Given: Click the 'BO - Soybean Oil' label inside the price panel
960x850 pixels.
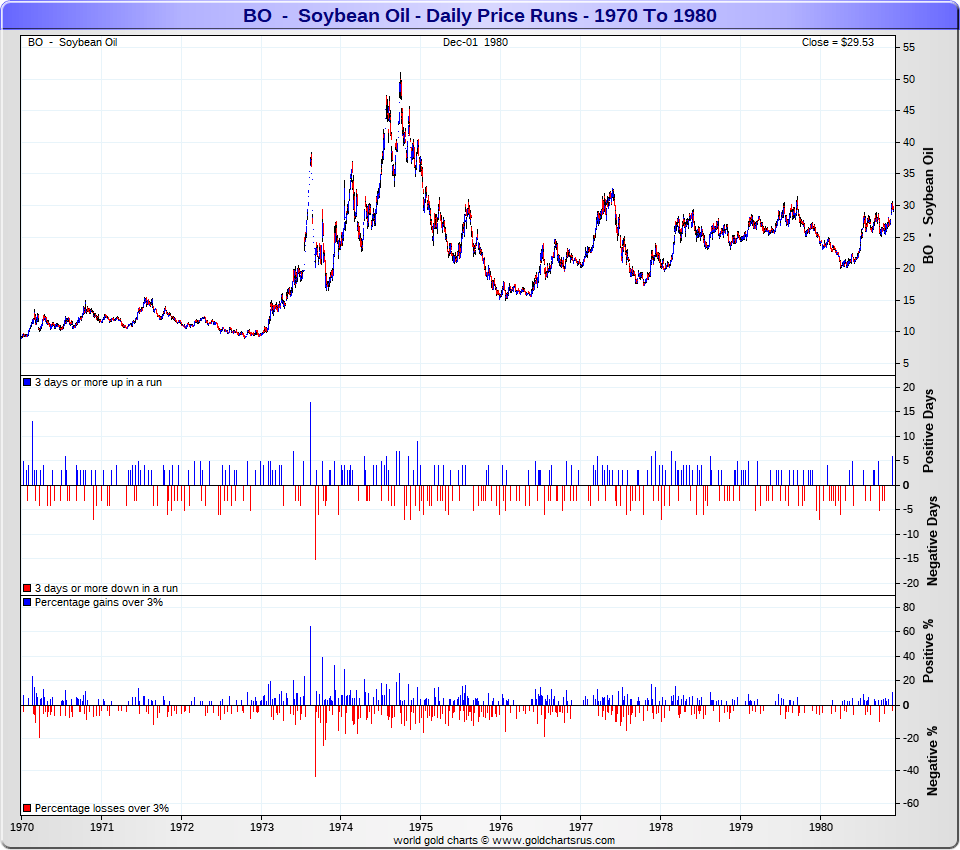Looking at the screenshot, I should (x=72, y=42).
